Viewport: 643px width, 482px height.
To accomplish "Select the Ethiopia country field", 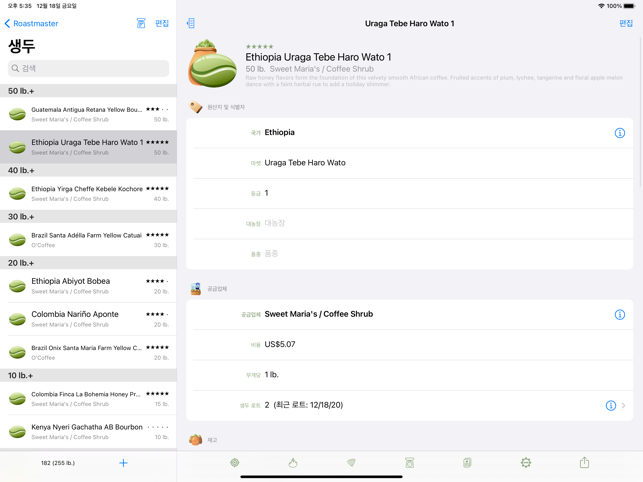I will click(x=409, y=133).
